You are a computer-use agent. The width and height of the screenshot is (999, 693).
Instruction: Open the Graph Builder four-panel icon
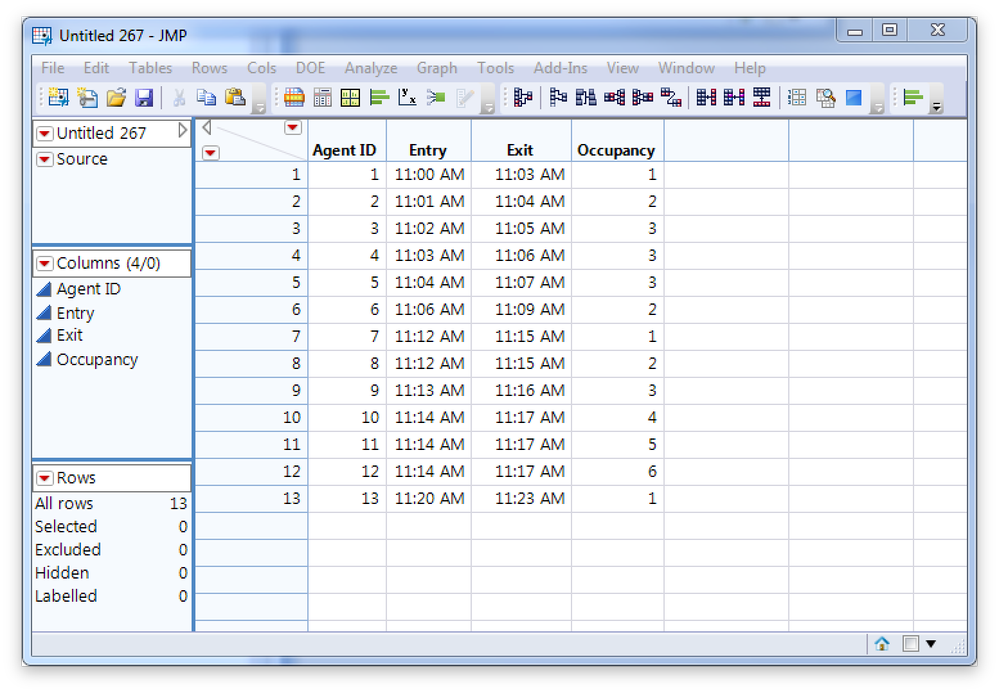tap(350, 97)
